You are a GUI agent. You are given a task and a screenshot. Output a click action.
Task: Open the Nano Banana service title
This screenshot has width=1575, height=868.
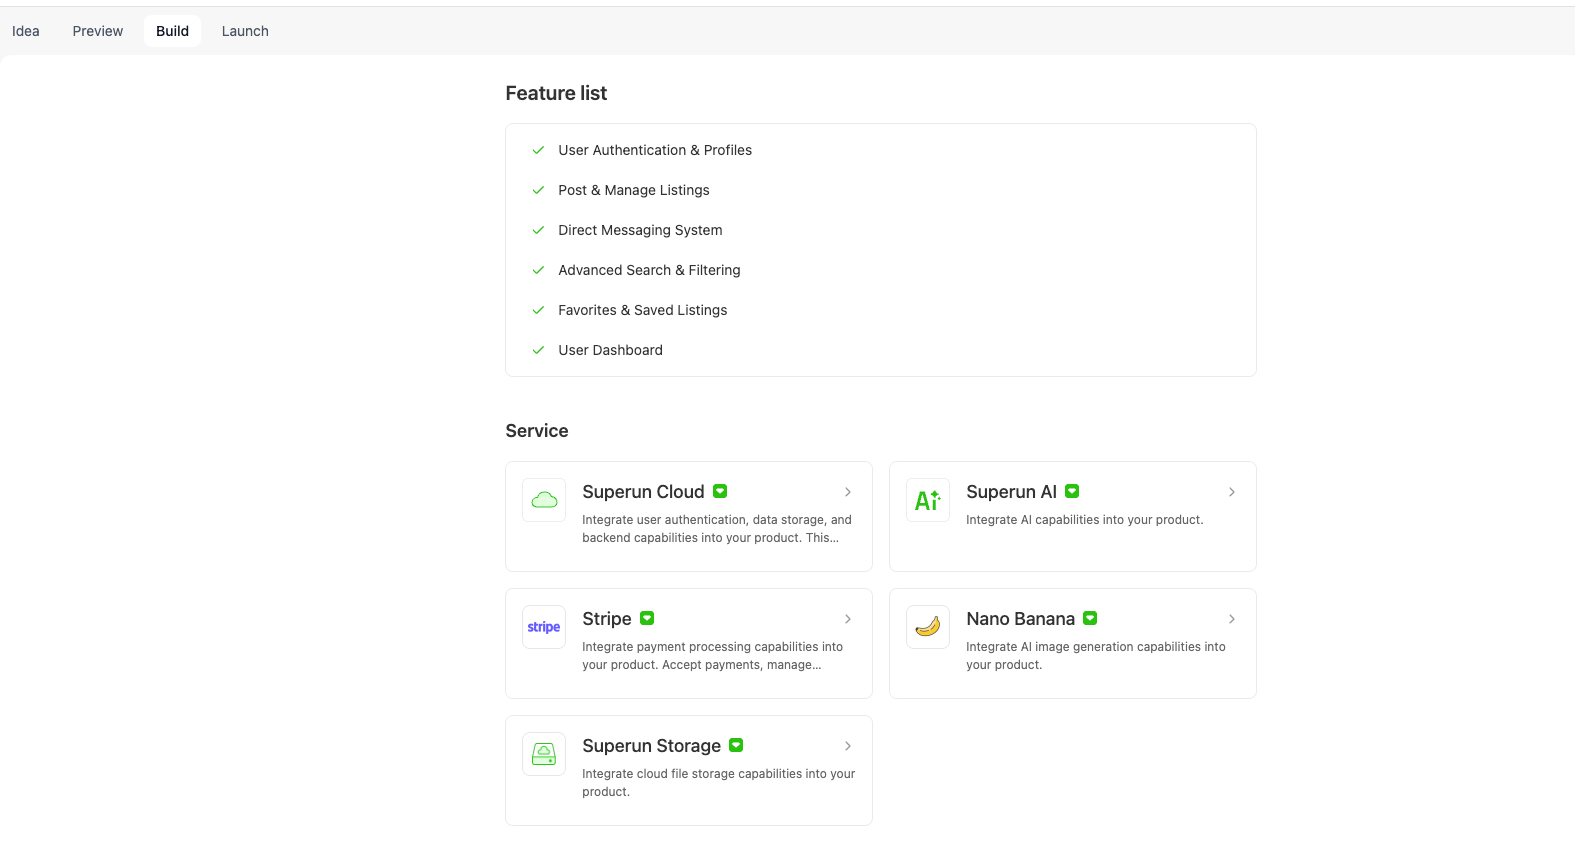click(x=1020, y=619)
